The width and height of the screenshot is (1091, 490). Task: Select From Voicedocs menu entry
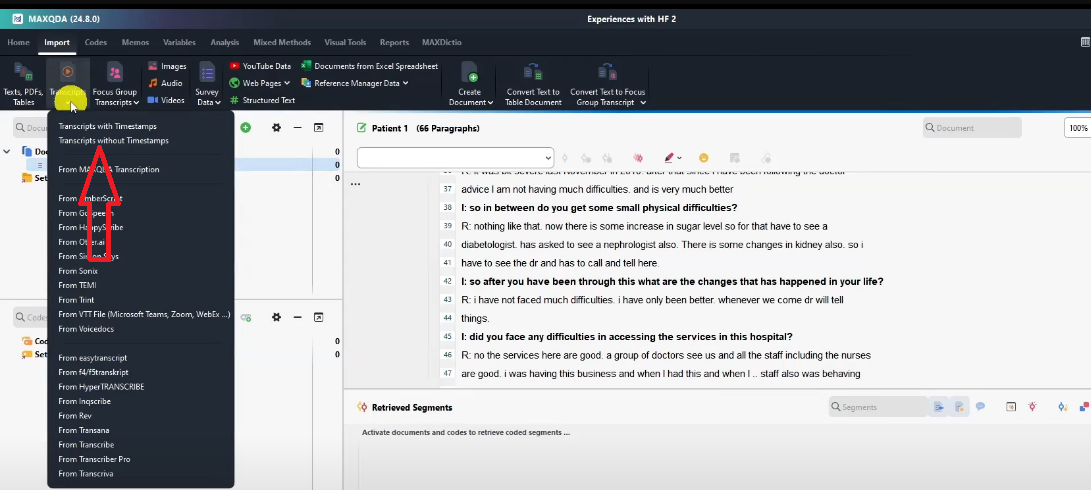click(x=86, y=329)
